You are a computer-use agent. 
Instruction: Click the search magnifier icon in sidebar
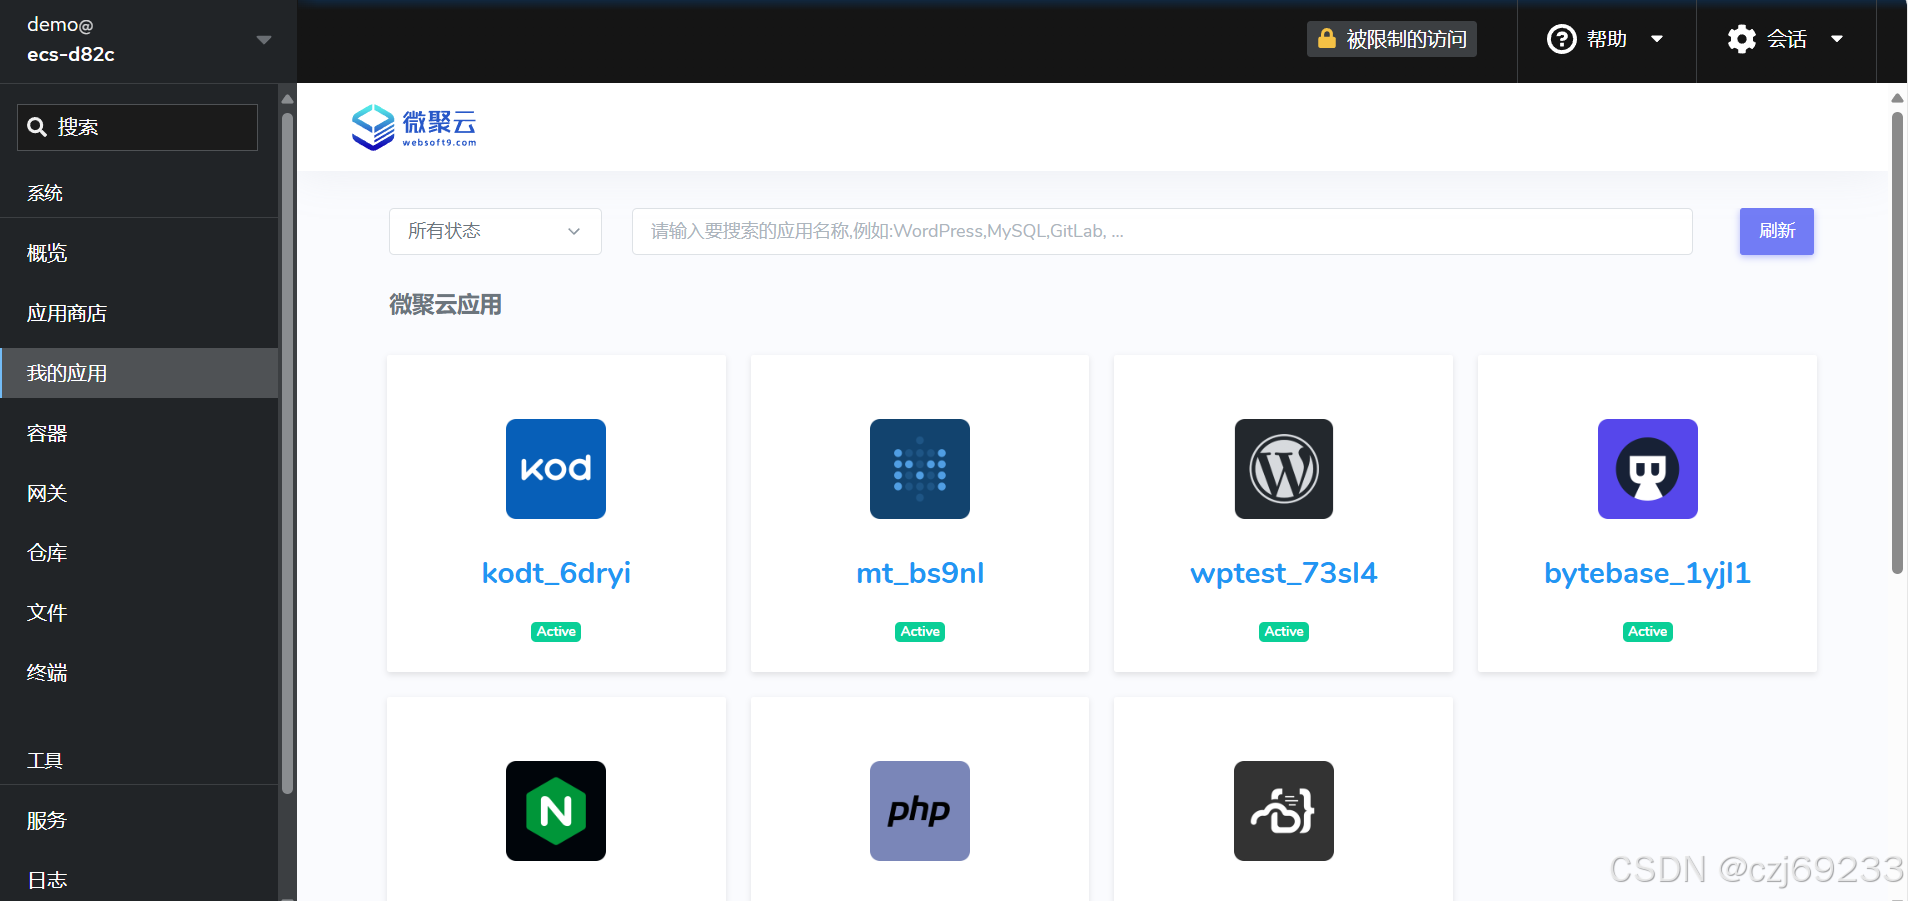click(x=37, y=127)
